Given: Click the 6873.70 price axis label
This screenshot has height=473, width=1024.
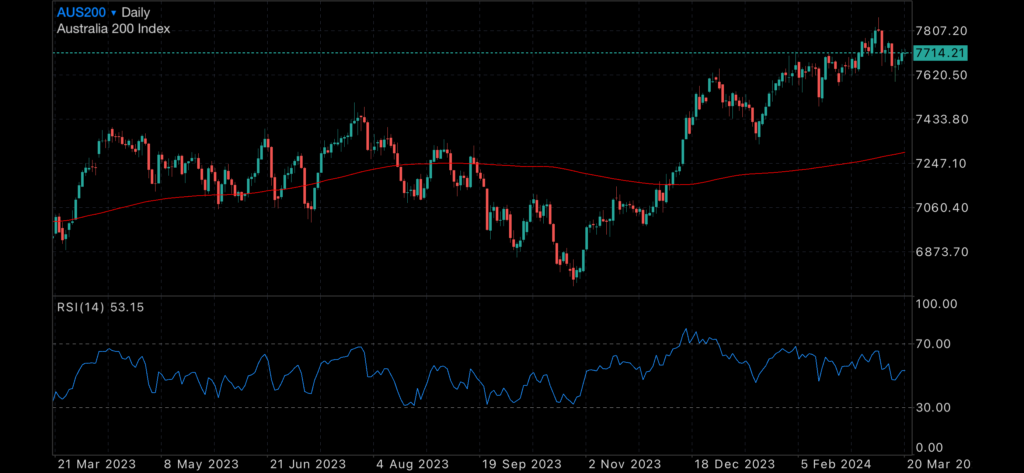Looking at the screenshot, I should pos(942,252).
